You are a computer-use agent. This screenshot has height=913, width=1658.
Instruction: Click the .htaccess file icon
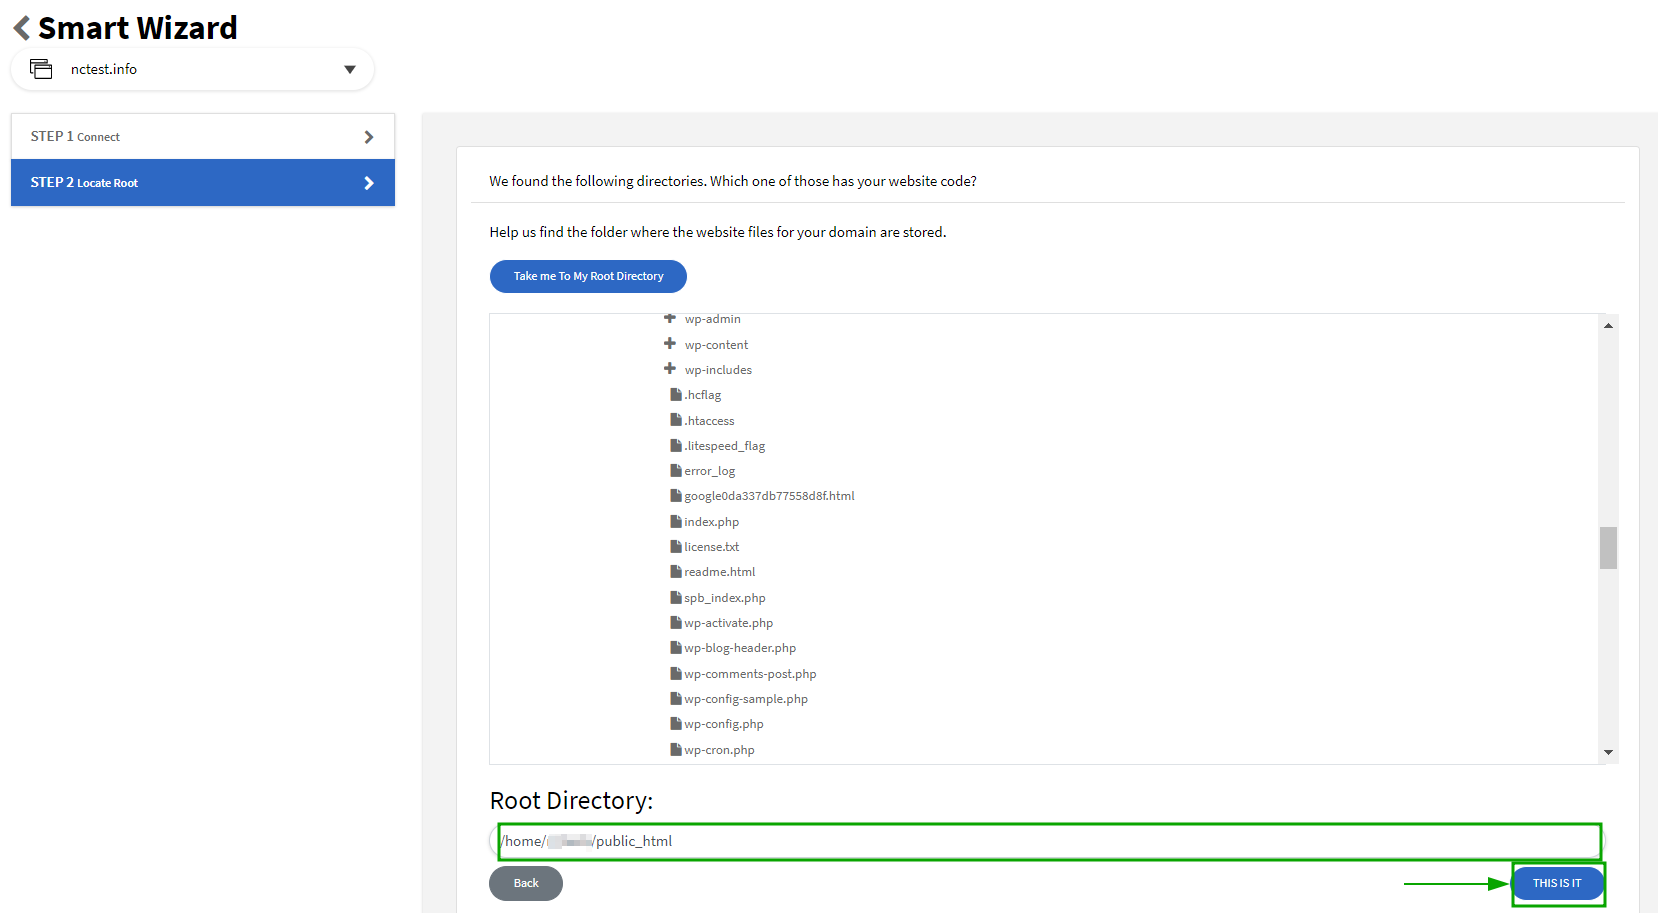coord(676,420)
